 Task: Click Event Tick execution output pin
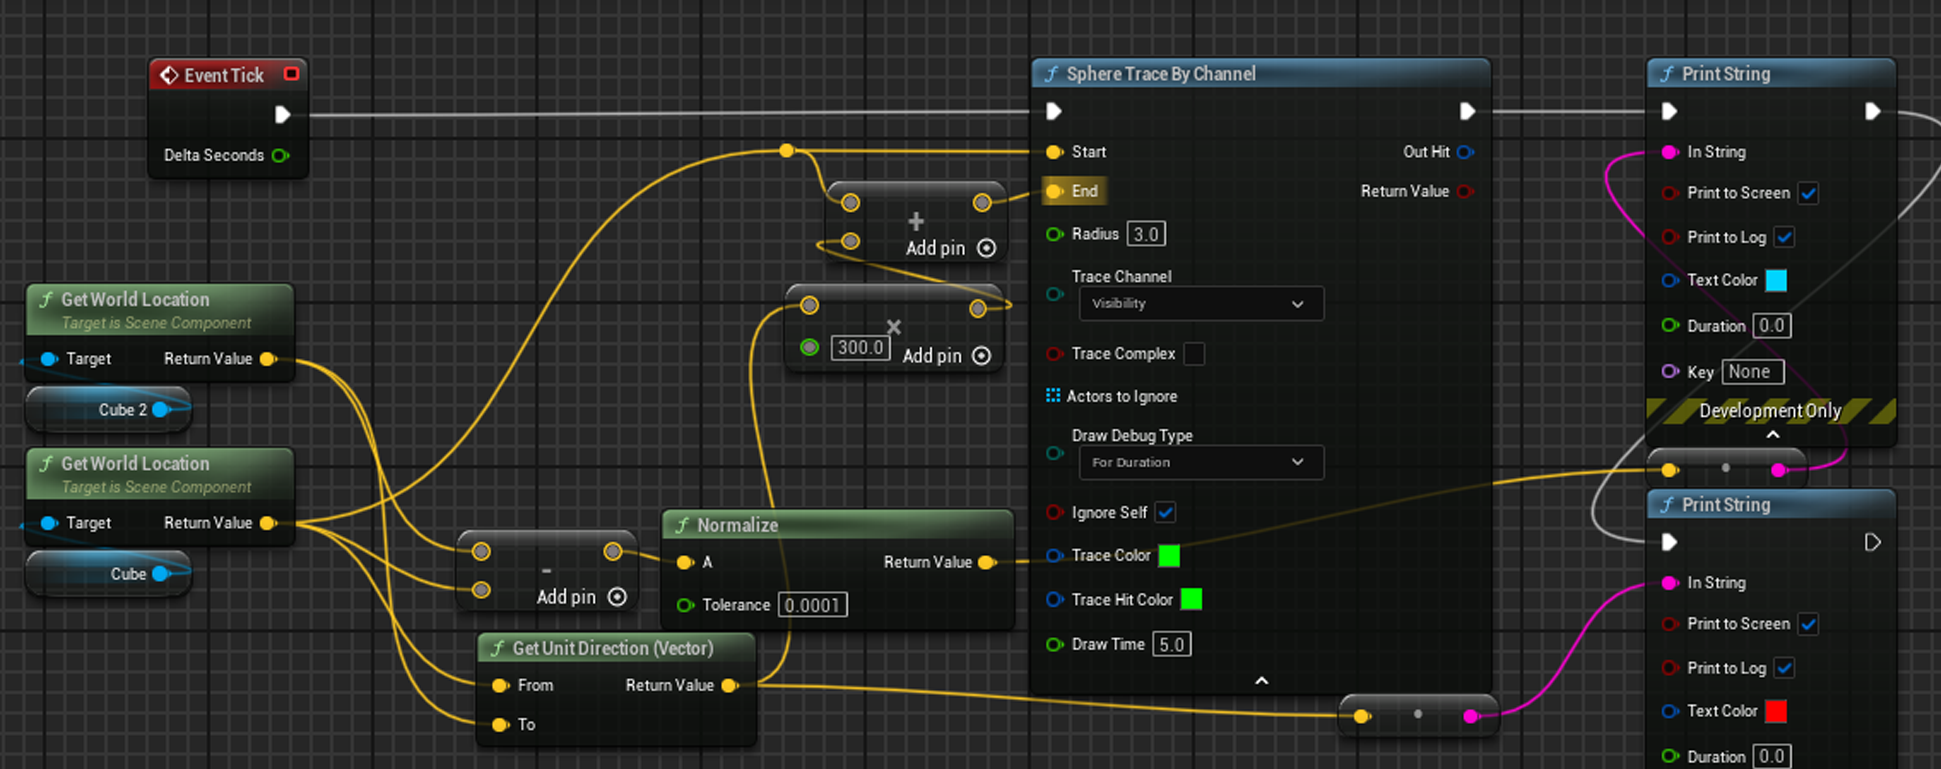point(283,115)
